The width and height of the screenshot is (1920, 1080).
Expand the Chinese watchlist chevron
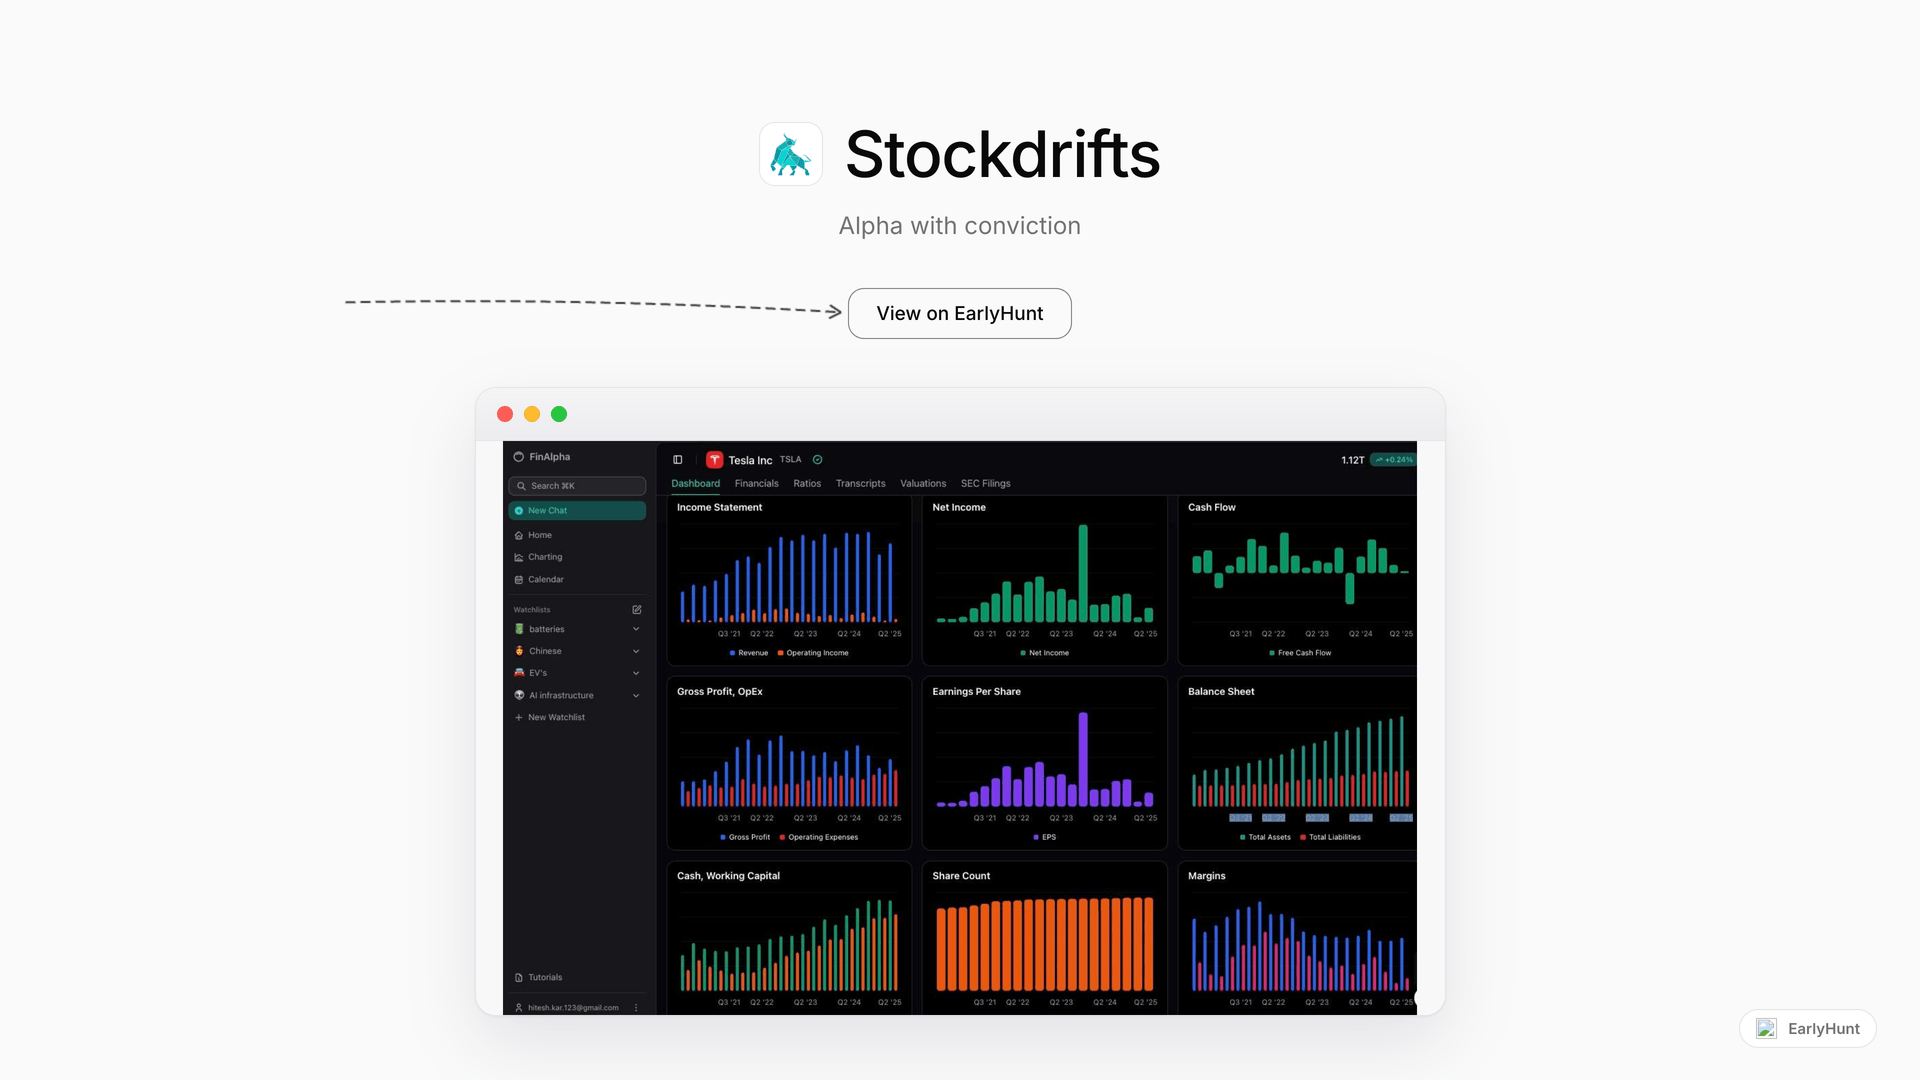(636, 651)
